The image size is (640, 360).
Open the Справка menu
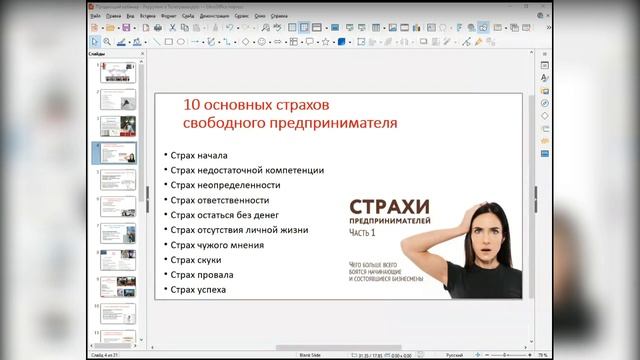click(x=279, y=16)
